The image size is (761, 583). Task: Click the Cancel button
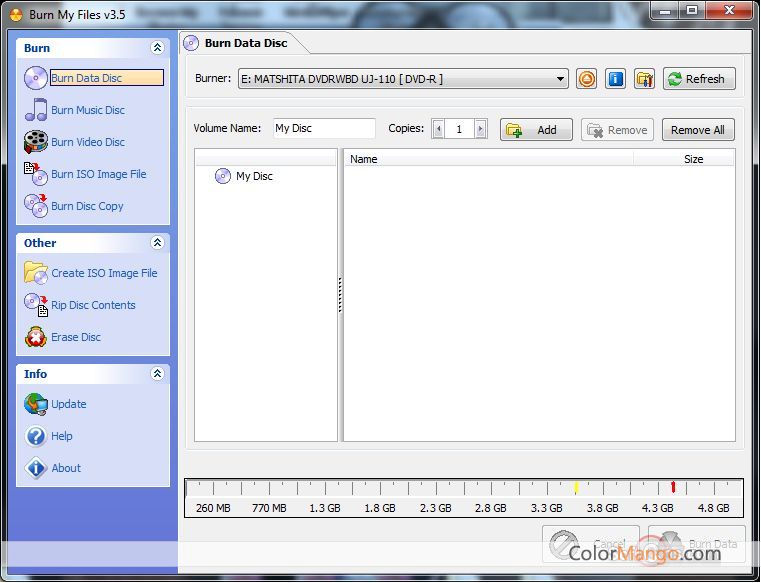tap(591, 545)
